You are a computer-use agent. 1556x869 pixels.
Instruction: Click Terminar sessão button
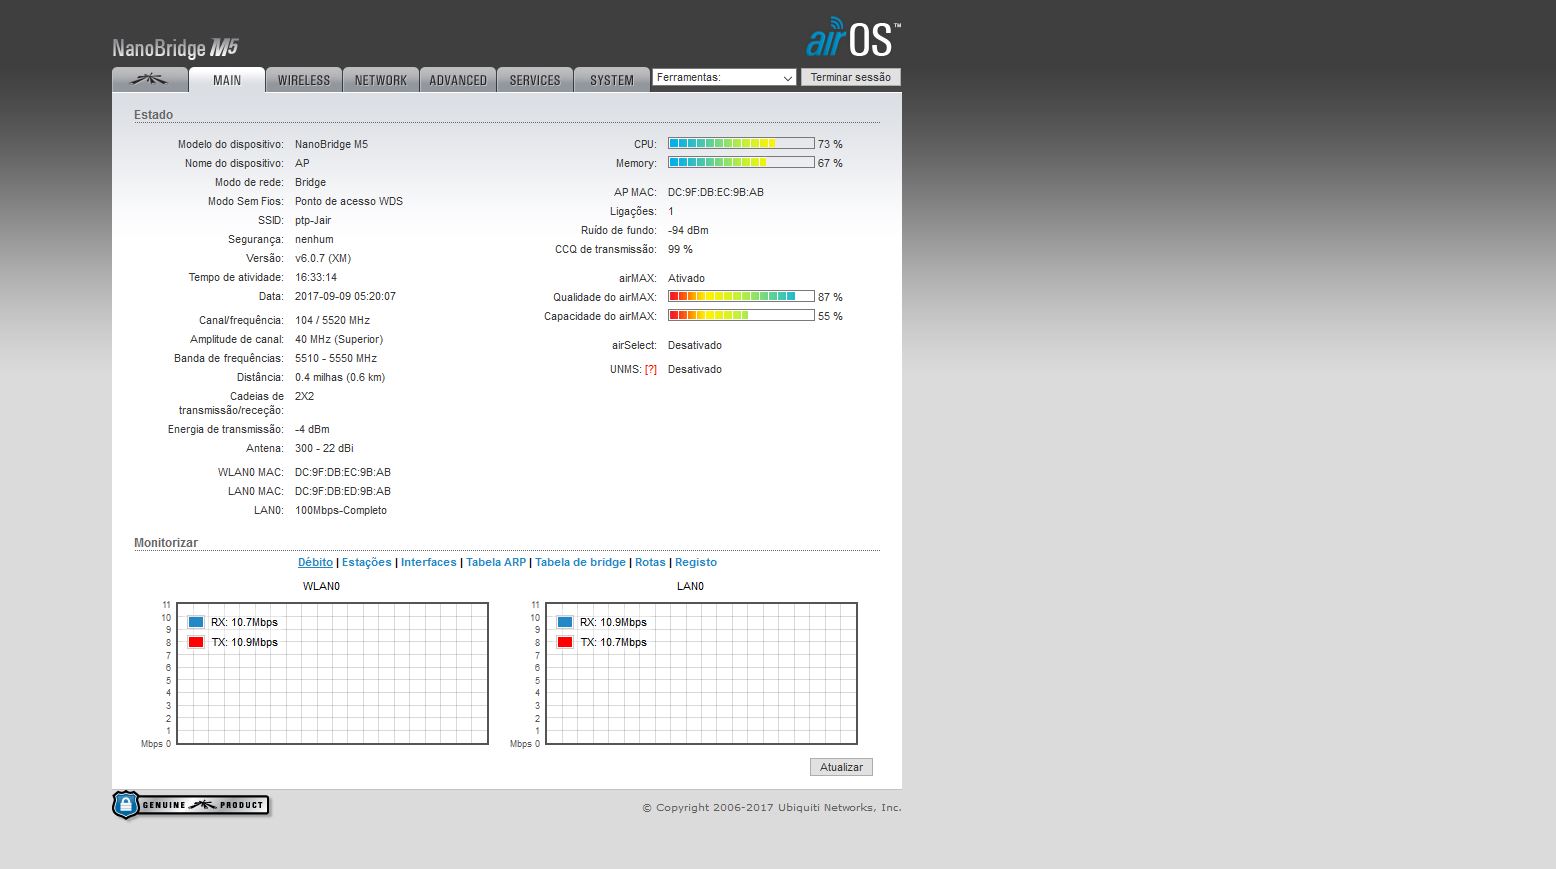[x=851, y=77]
